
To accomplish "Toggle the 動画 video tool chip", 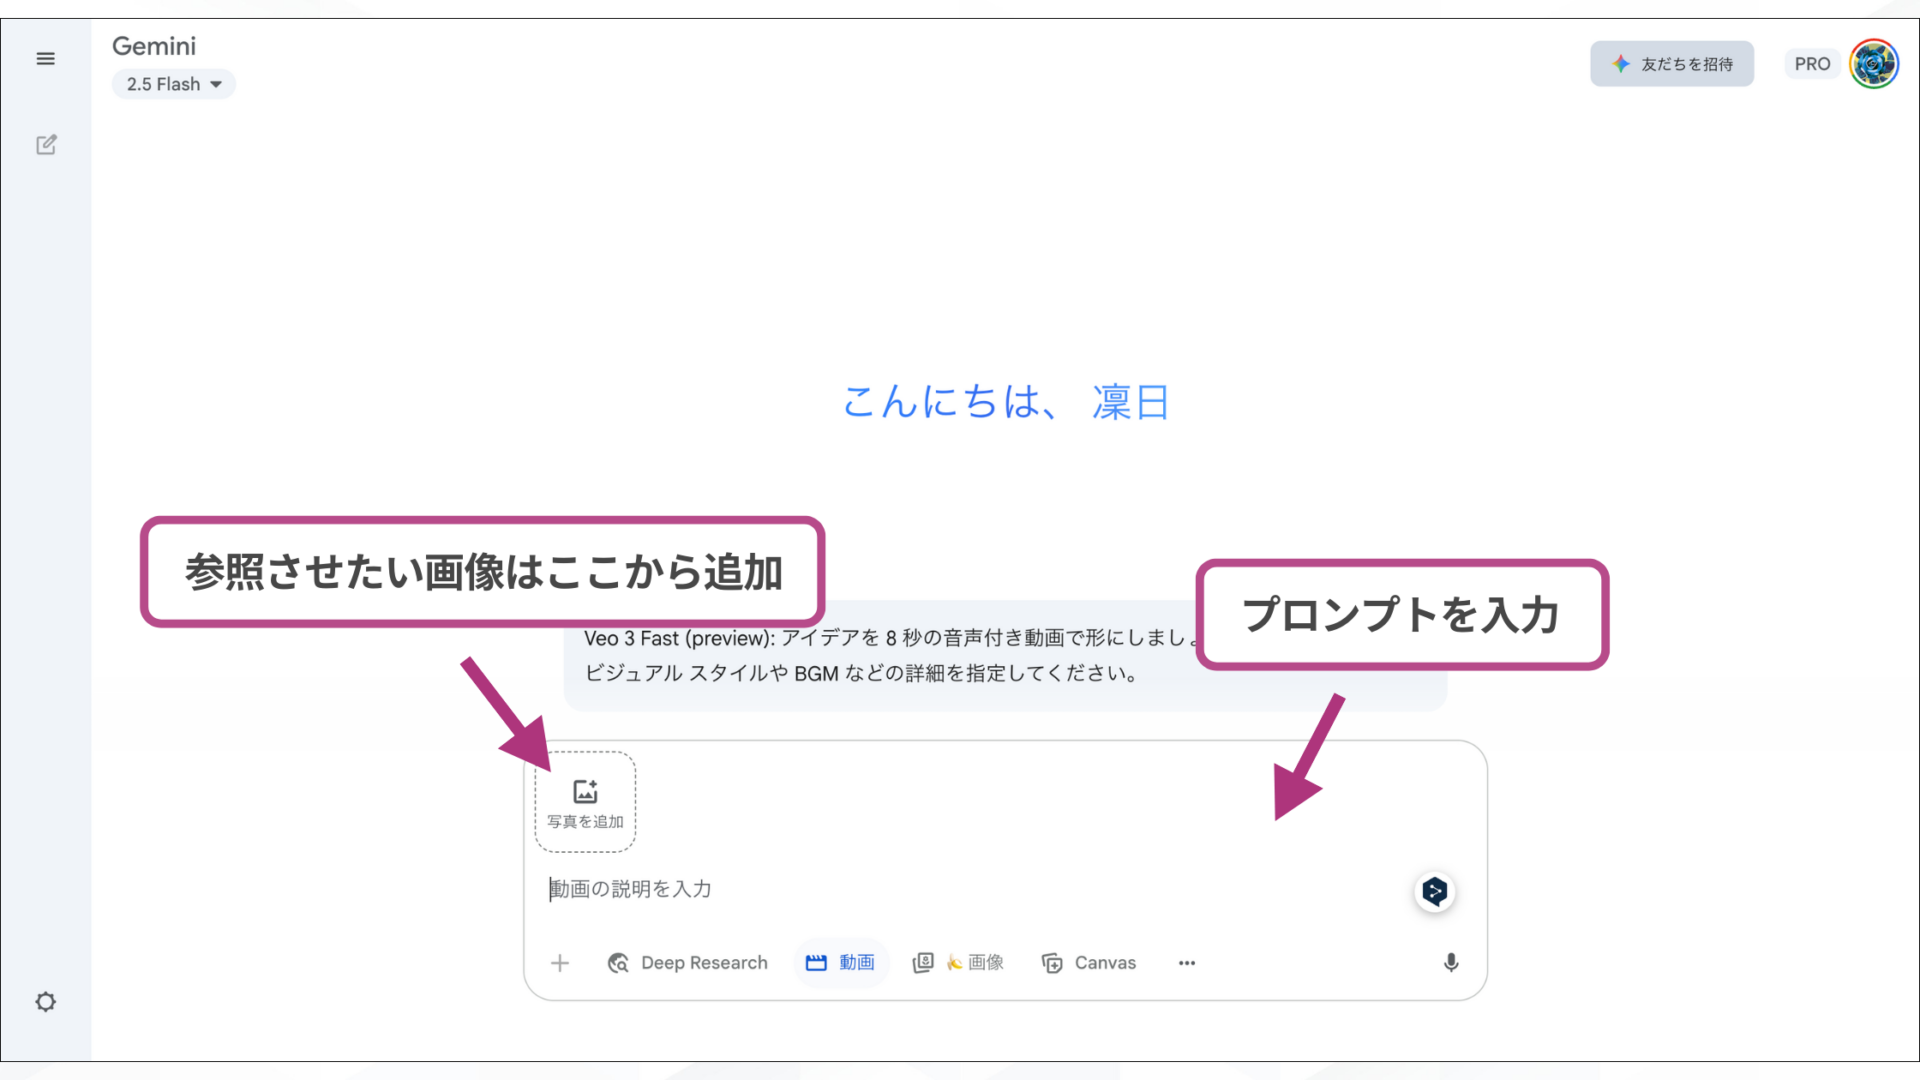I will (x=841, y=963).
